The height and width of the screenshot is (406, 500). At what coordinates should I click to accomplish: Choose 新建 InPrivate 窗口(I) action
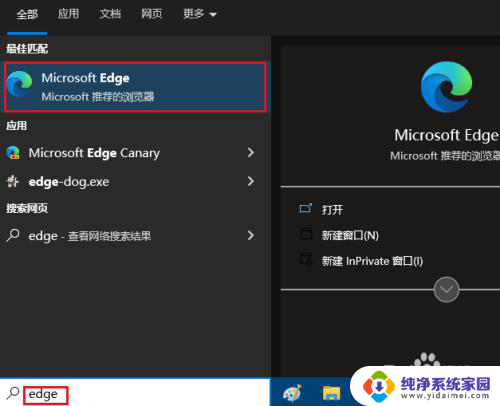[x=372, y=261]
